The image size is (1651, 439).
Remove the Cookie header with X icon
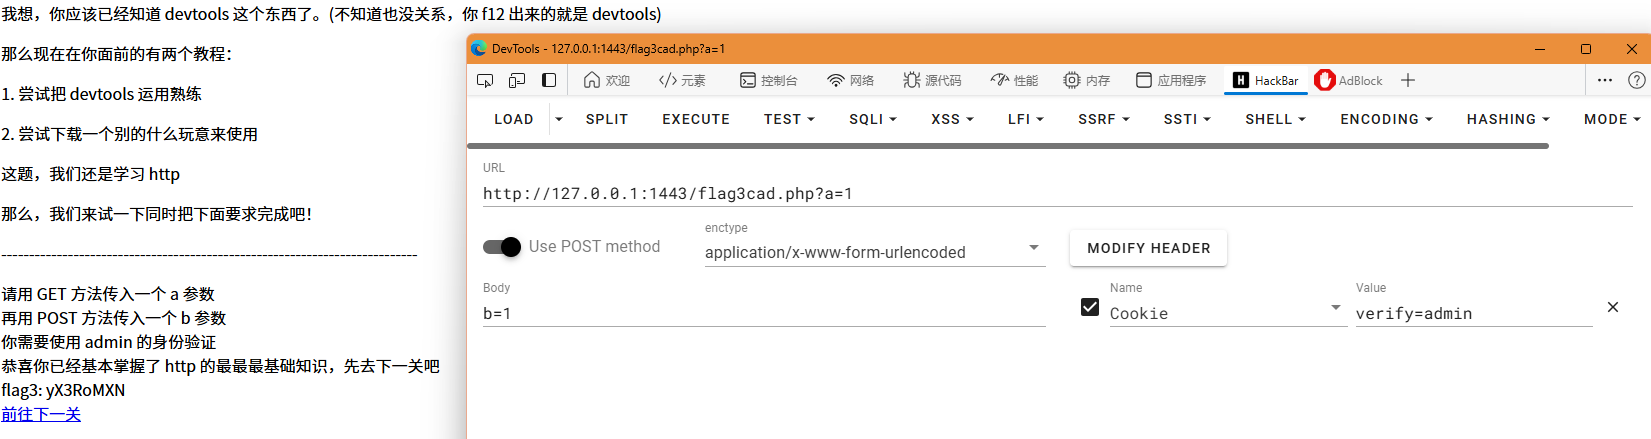1612,307
